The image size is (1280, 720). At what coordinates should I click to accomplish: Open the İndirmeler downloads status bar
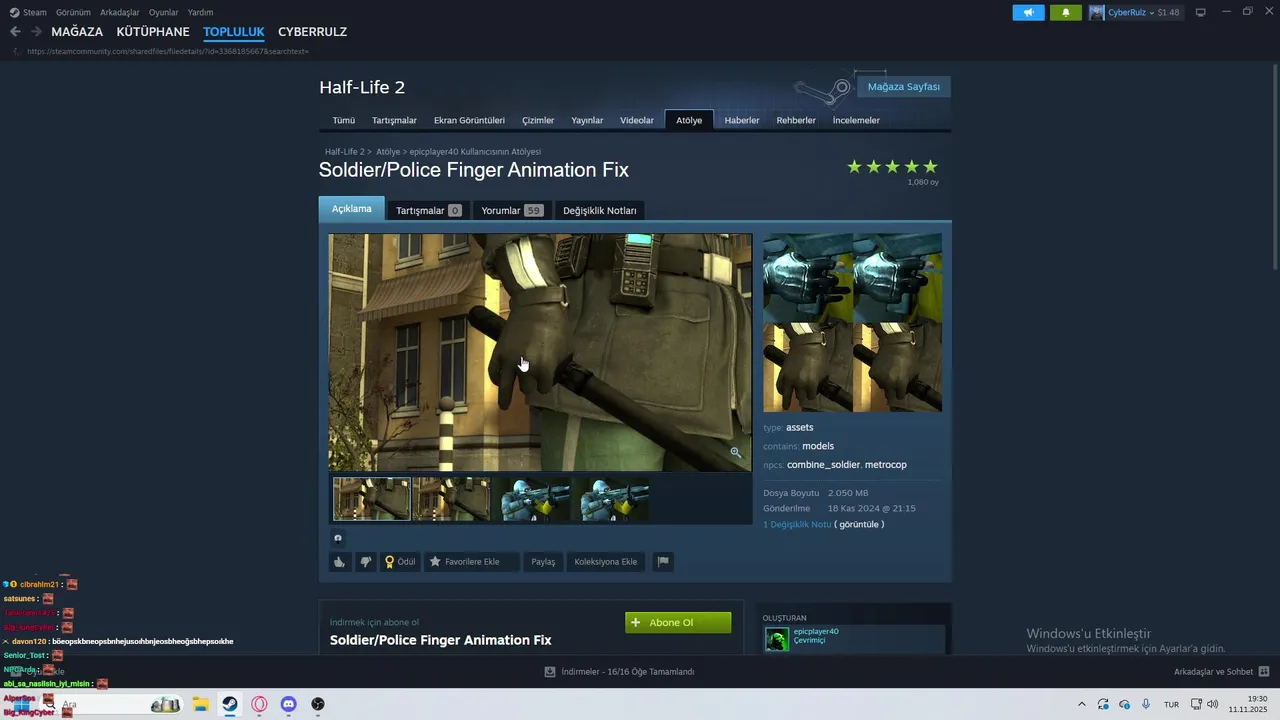point(619,672)
